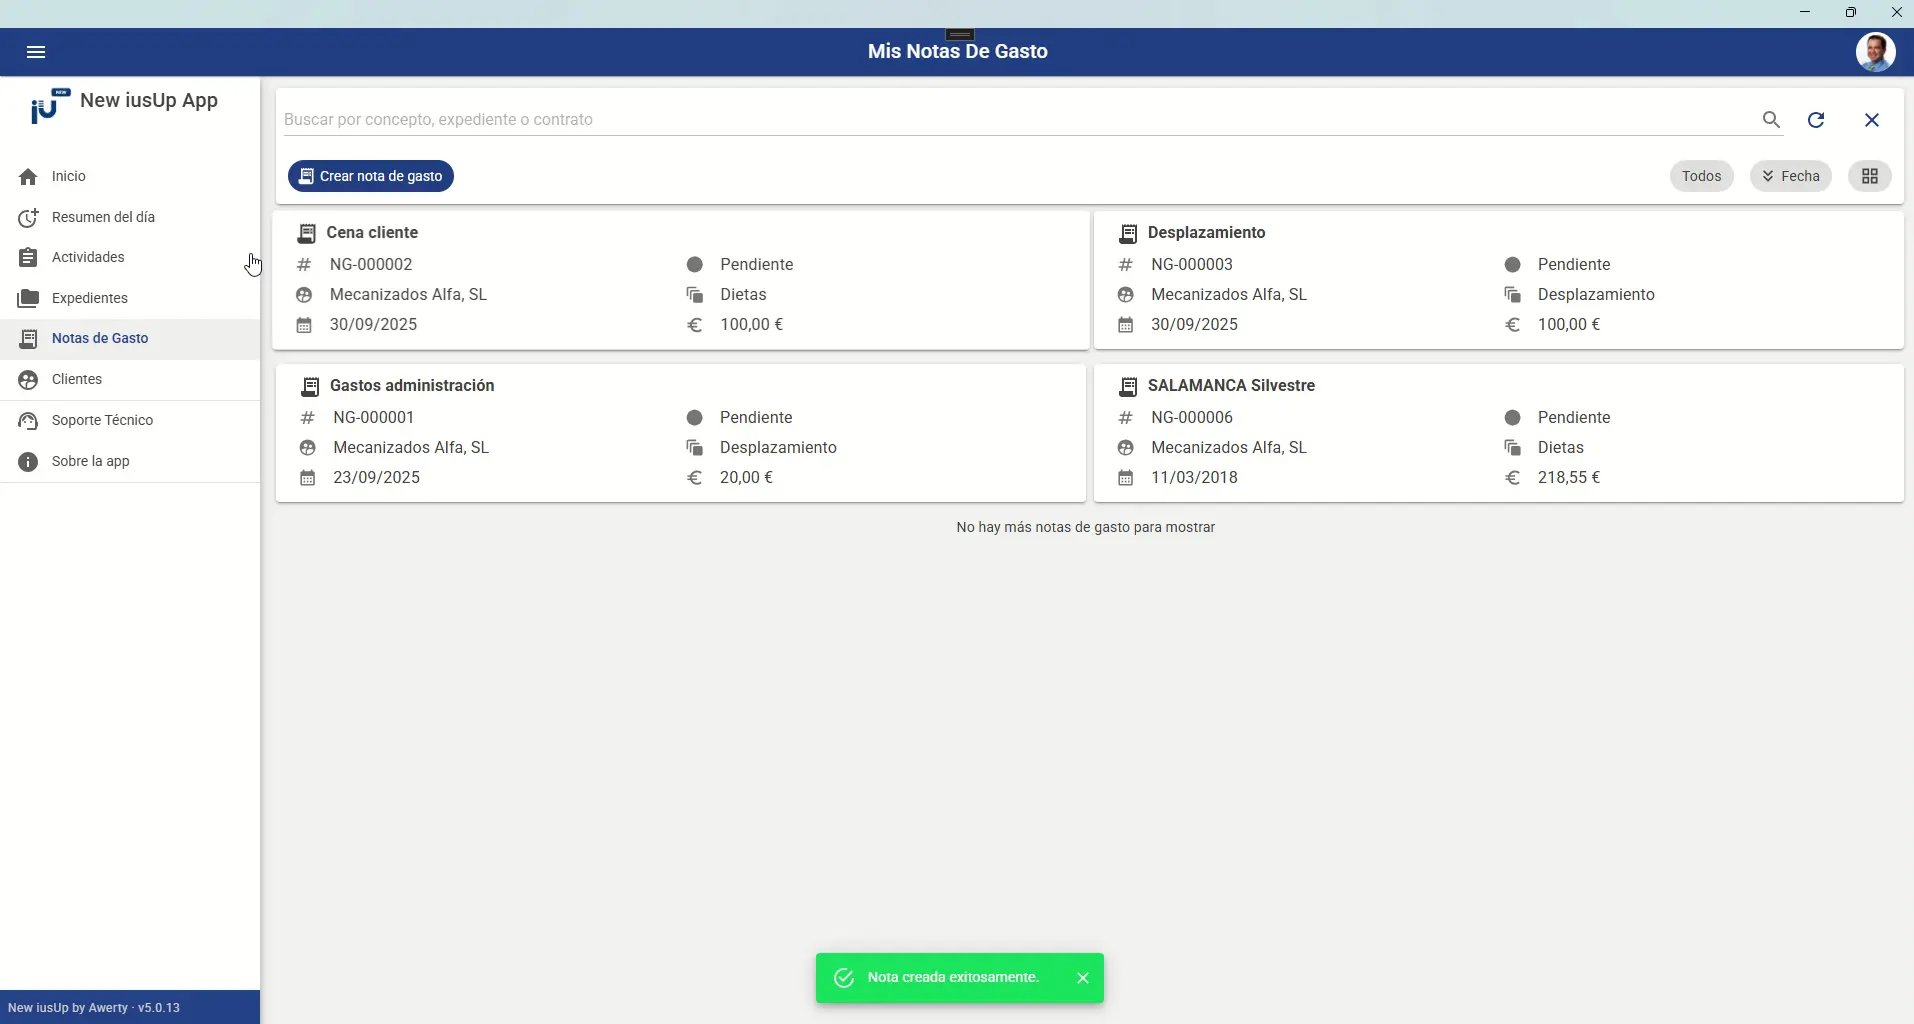Navigate to Clientes
Viewport: 1914px width, 1024px height.
click(x=130, y=379)
